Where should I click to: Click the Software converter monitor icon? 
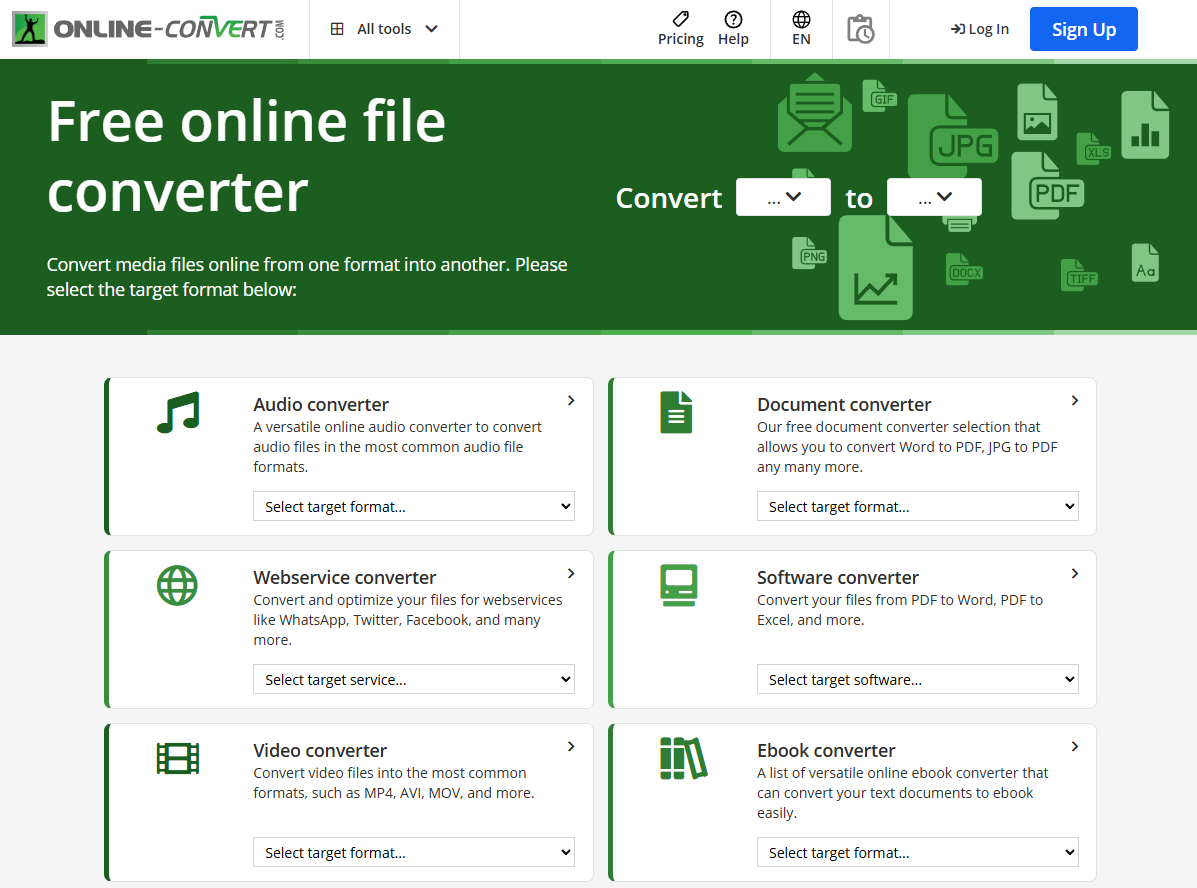click(677, 585)
